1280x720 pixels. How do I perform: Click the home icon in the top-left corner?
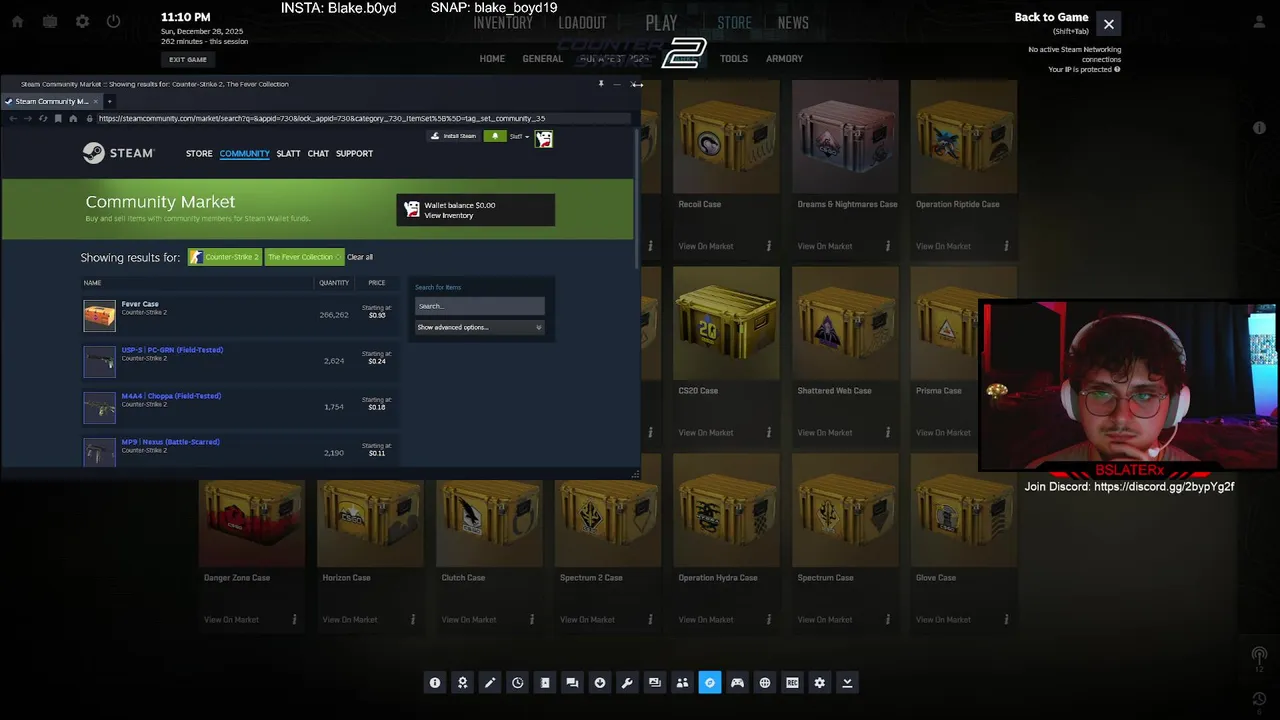tap(17, 21)
